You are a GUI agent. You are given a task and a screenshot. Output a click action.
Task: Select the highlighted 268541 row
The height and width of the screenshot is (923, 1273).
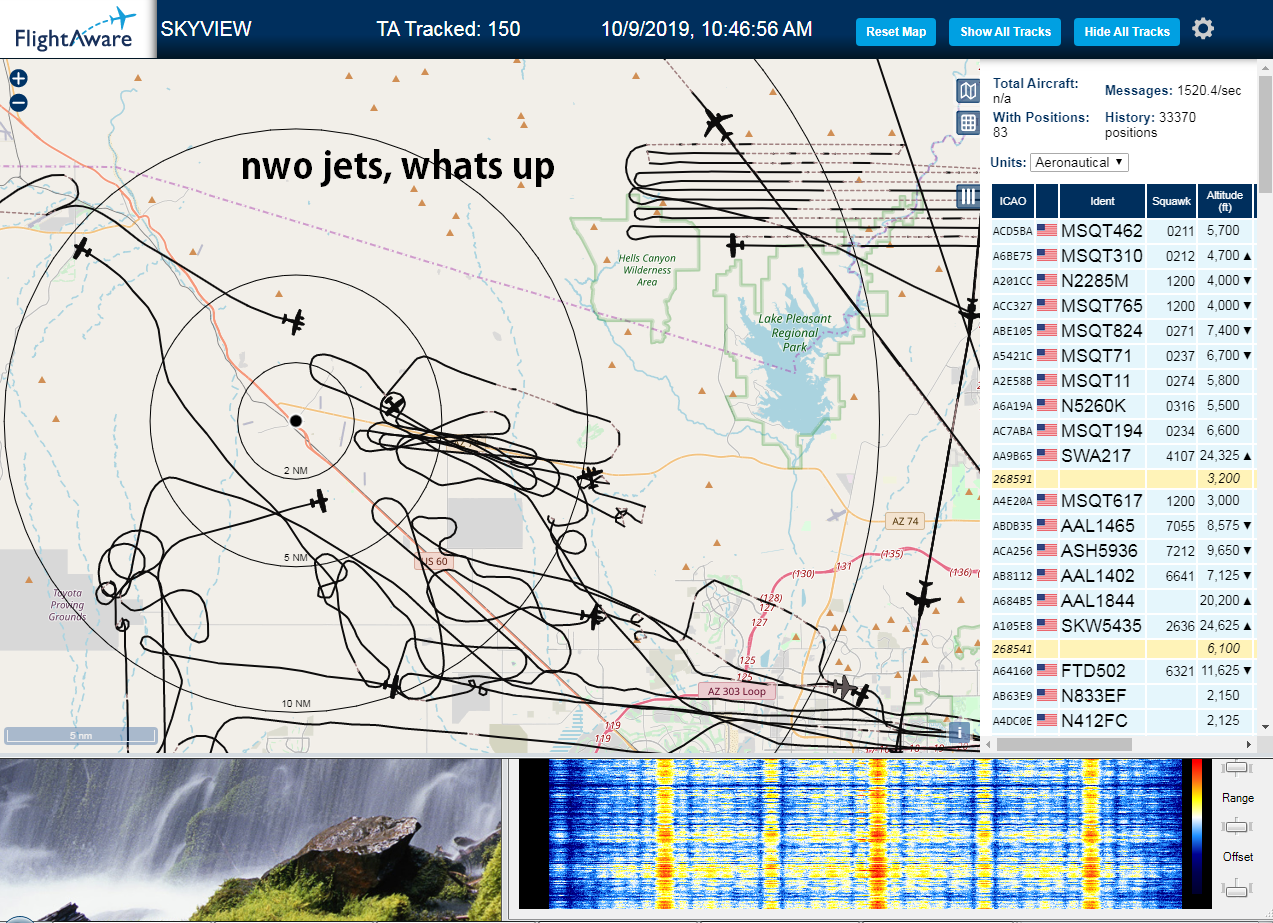tap(1121, 649)
